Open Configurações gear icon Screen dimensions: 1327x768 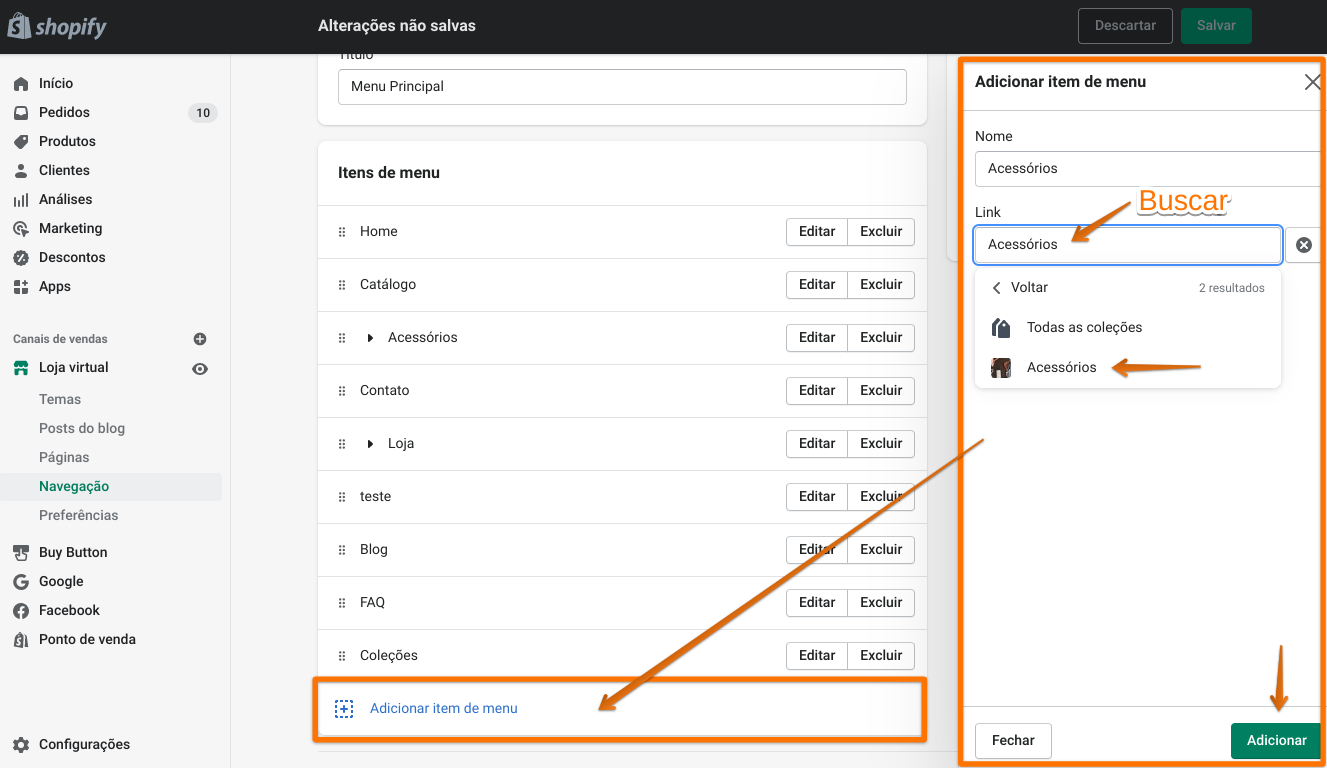click(21, 745)
